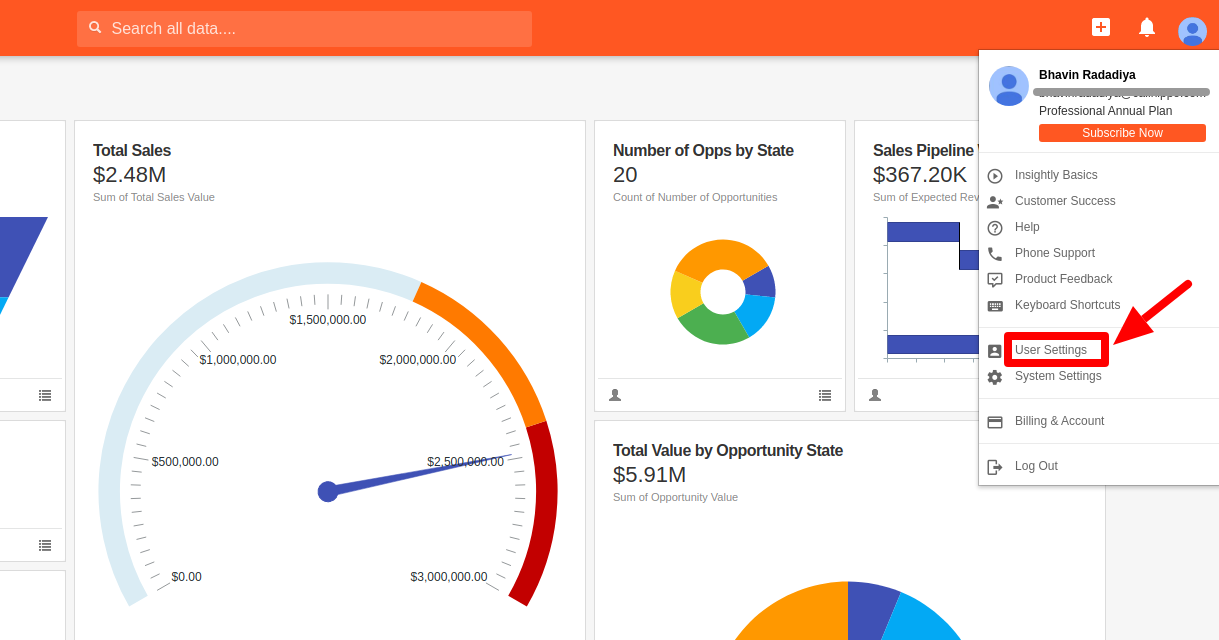1219x640 pixels.
Task: Open User Settings
Action: (x=1051, y=350)
